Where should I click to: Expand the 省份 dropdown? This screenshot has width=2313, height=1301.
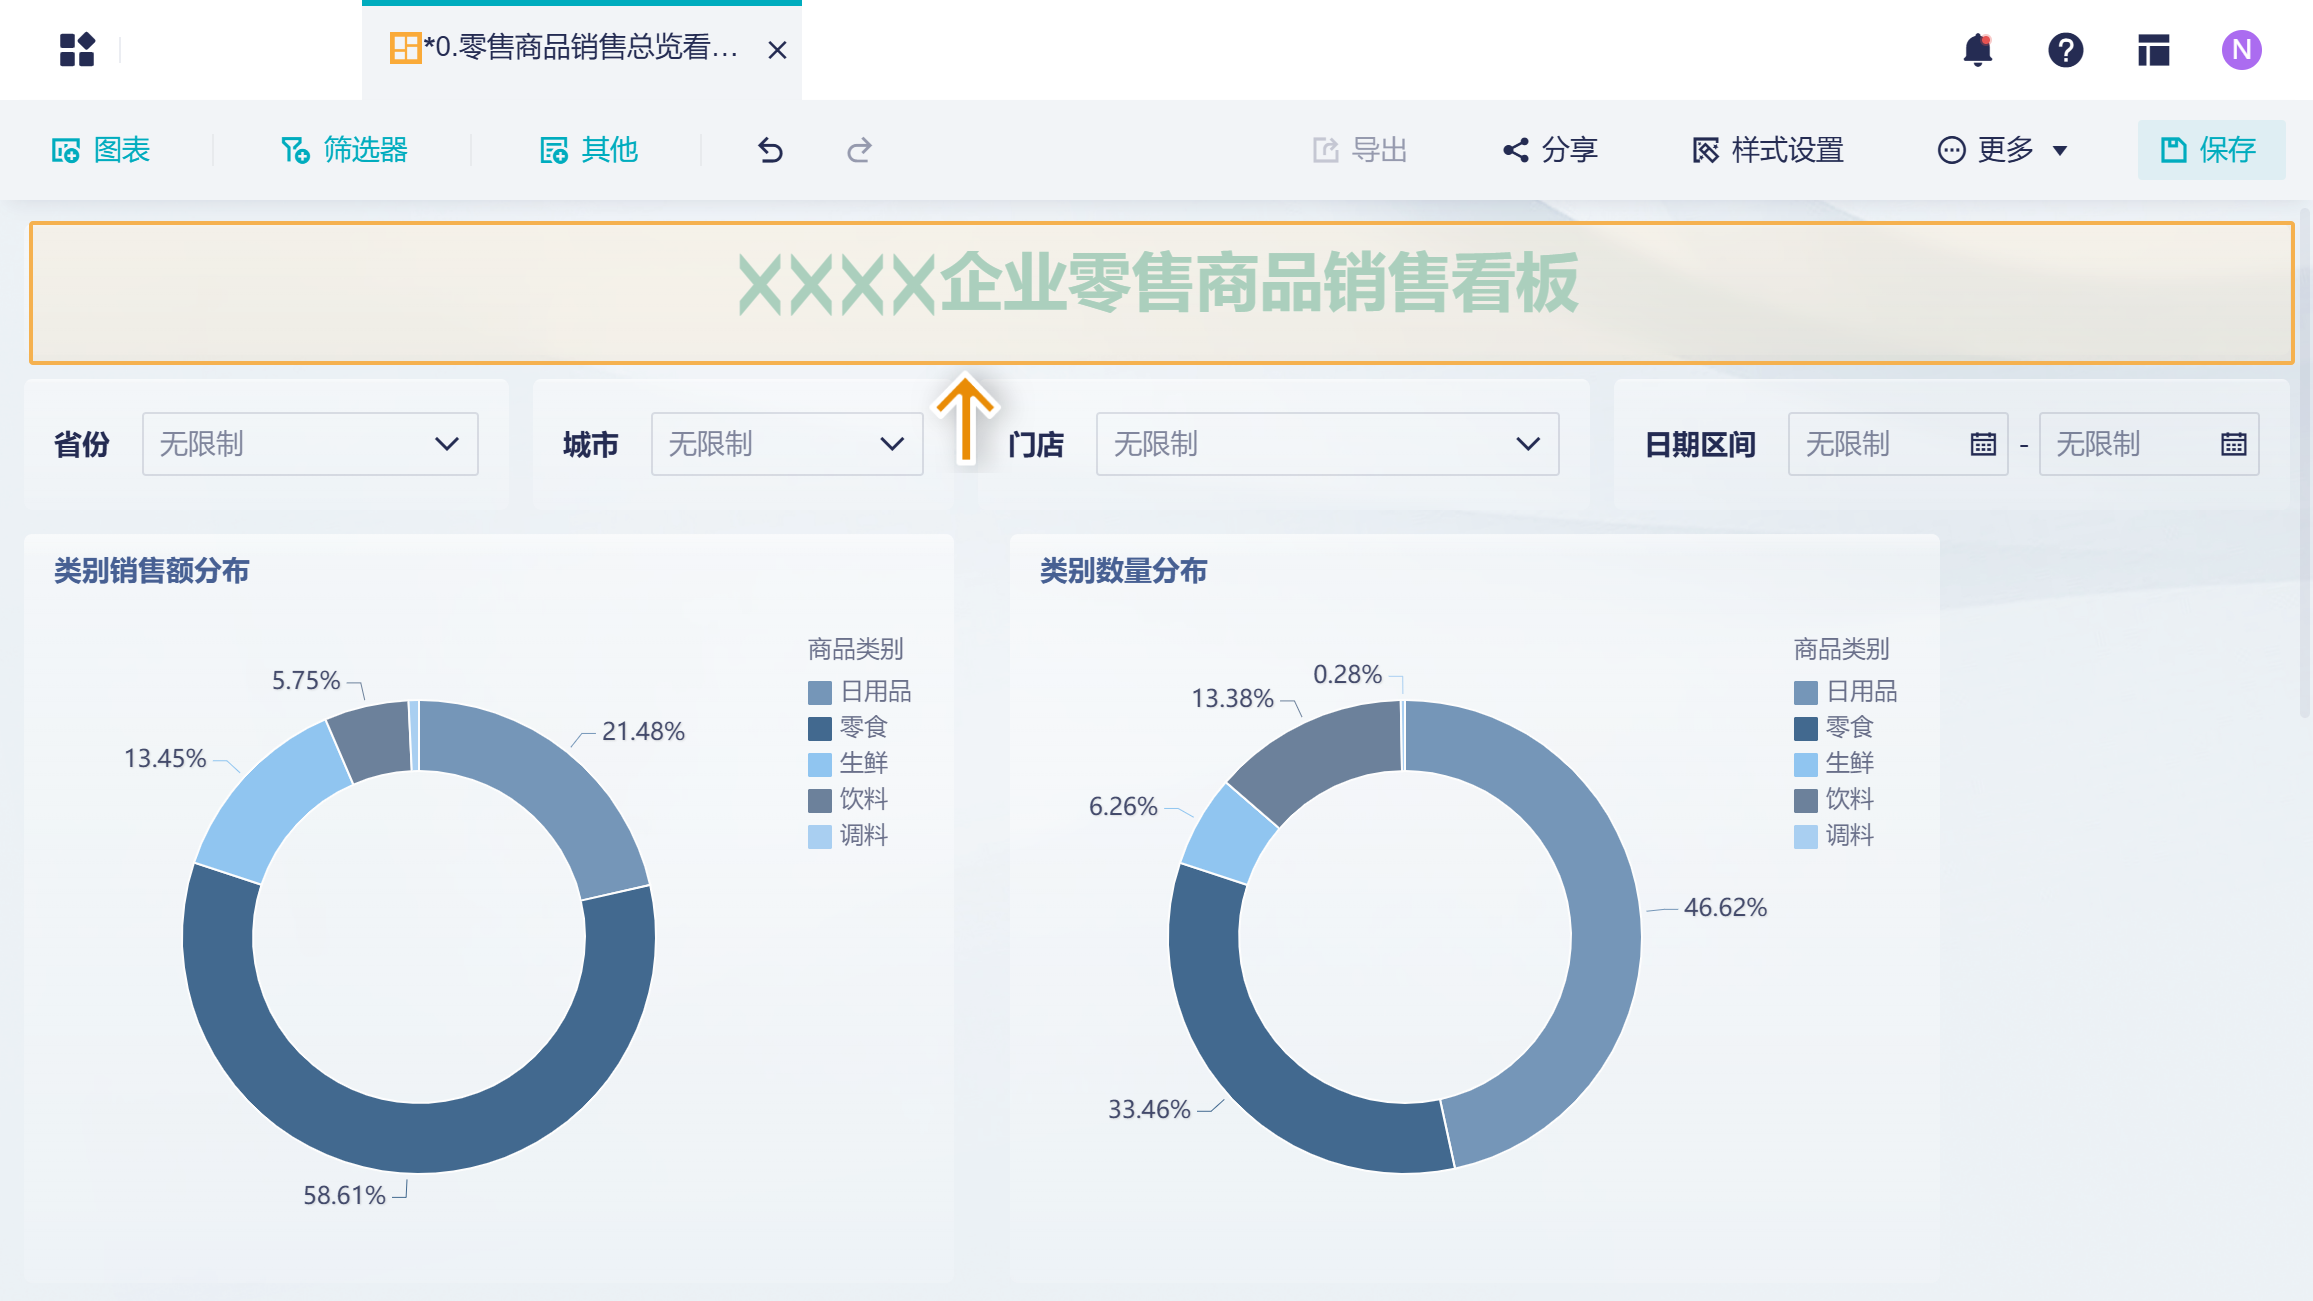(x=310, y=444)
